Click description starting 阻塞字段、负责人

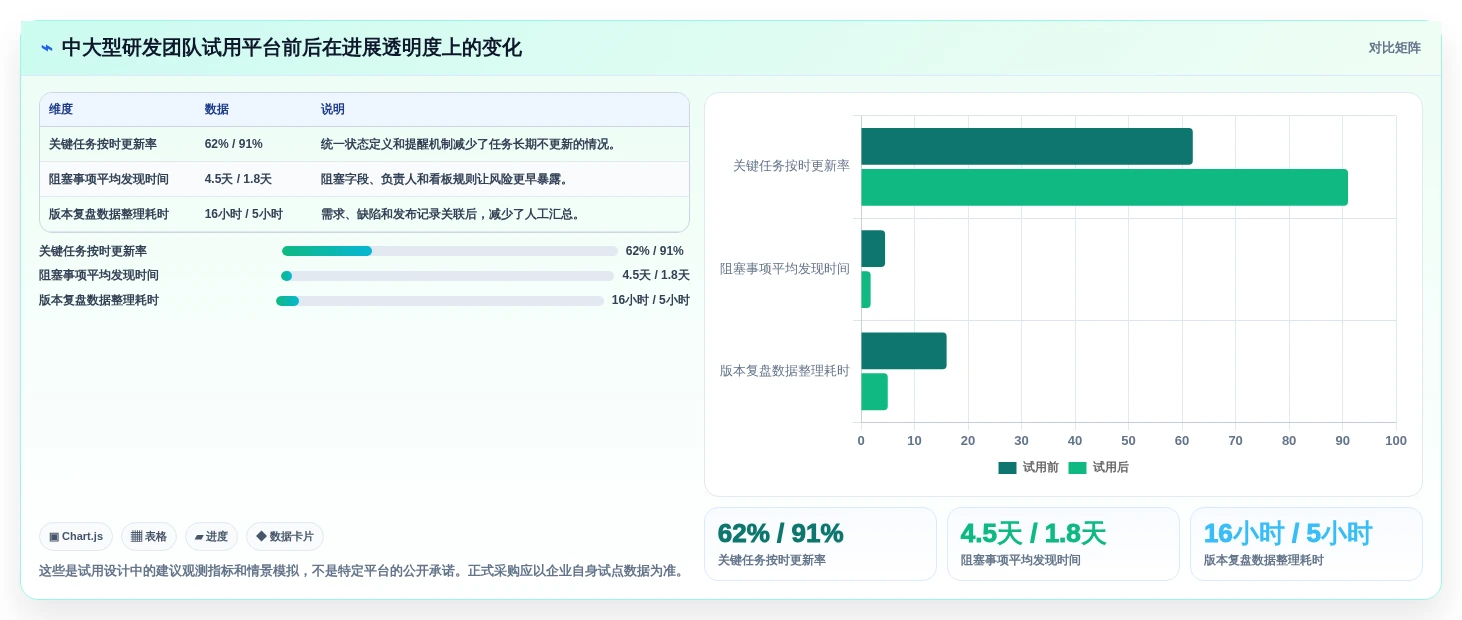[x=447, y=179]
